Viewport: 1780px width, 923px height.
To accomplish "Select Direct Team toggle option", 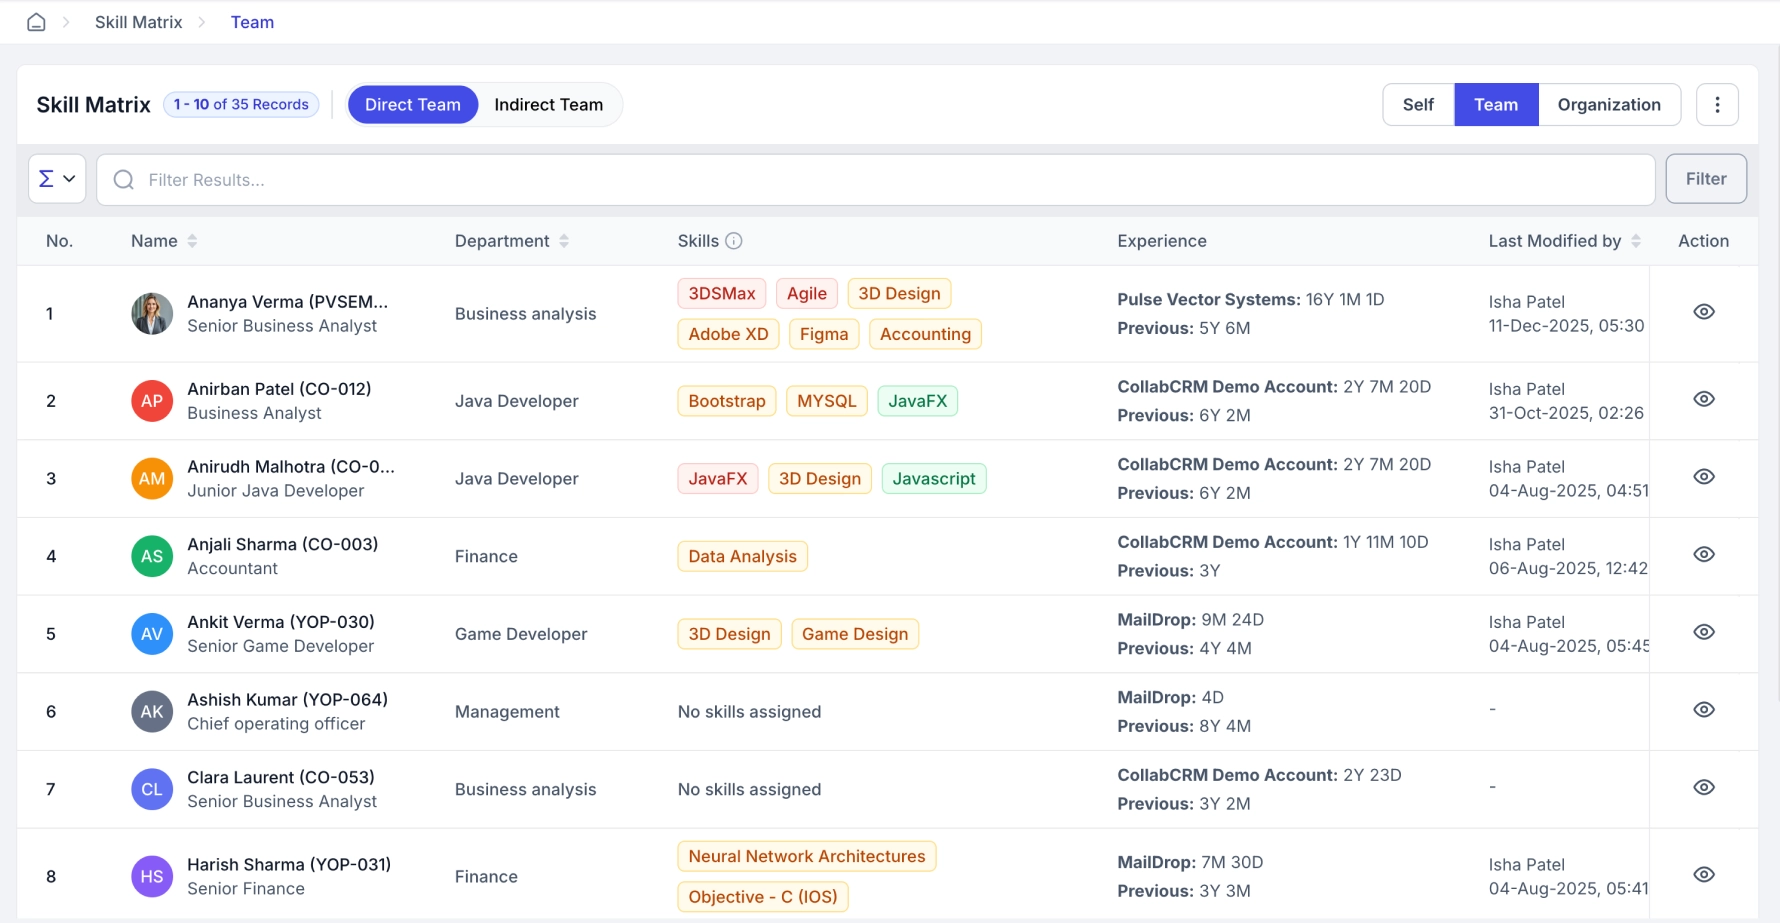I will pyautogui.click(x=412, y=105).
